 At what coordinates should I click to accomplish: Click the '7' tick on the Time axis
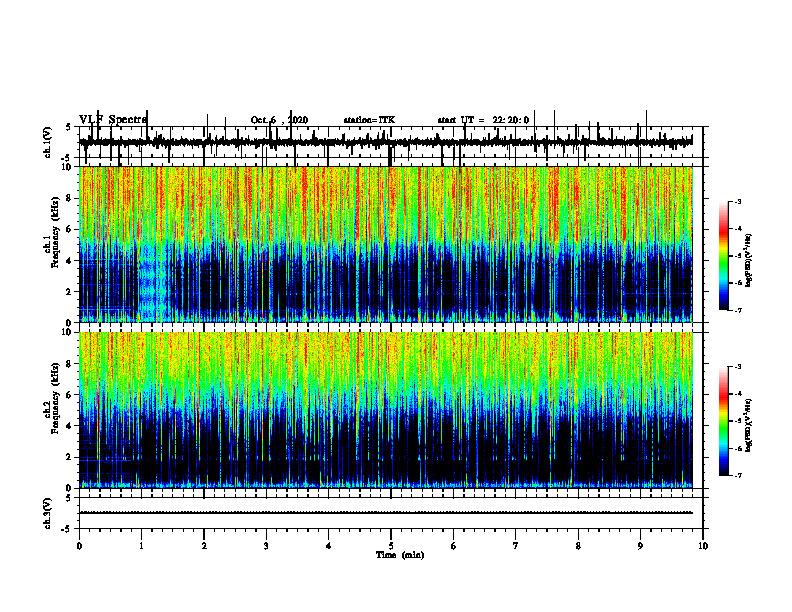(x=516, y=546)
